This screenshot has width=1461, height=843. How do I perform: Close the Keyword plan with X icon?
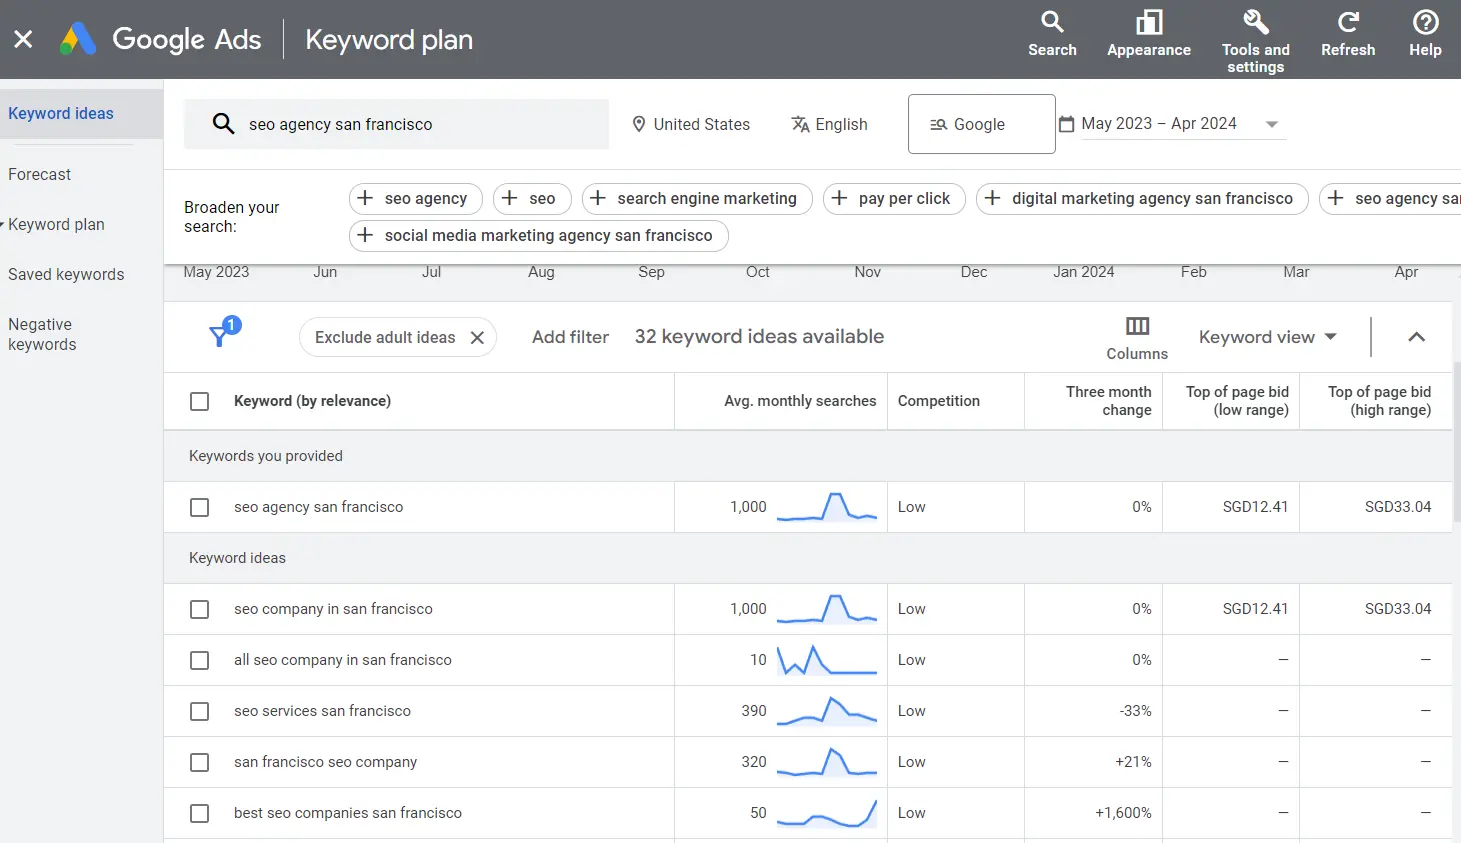click(23, 39)
